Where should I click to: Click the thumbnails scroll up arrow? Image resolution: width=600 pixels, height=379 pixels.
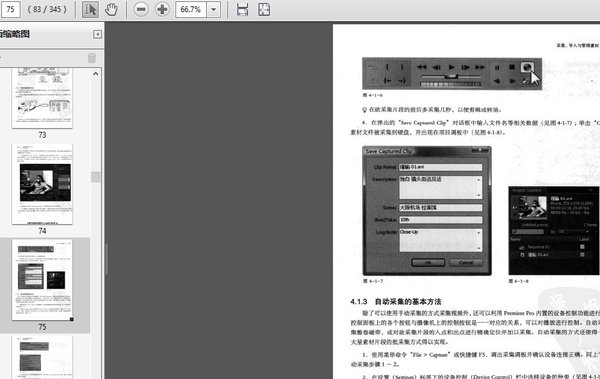coord(96,74)
